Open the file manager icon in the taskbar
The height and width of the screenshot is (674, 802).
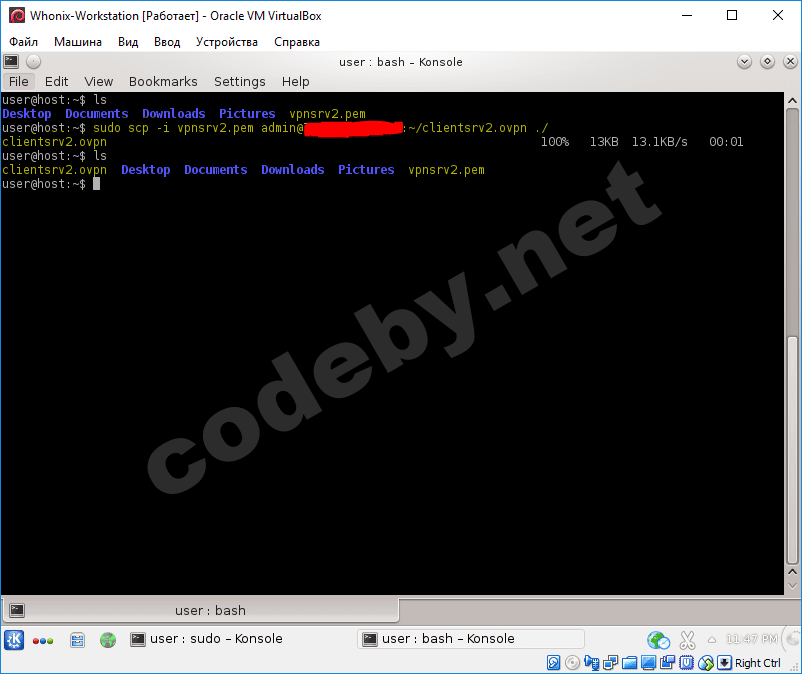coord(77,640)
